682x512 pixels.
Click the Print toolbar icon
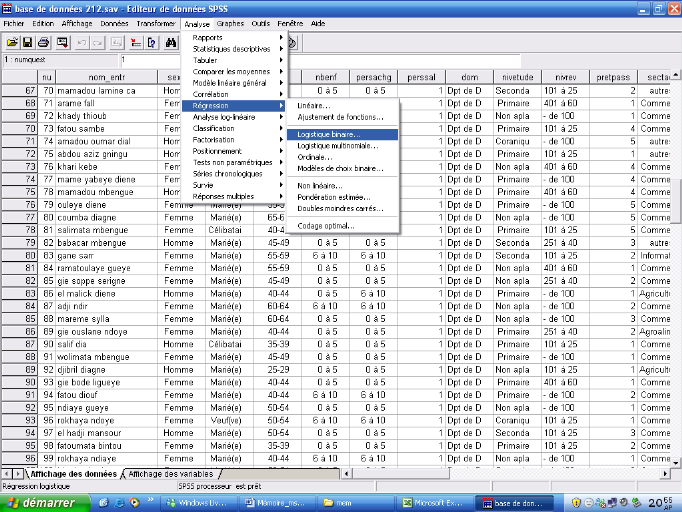pos(44,42)
